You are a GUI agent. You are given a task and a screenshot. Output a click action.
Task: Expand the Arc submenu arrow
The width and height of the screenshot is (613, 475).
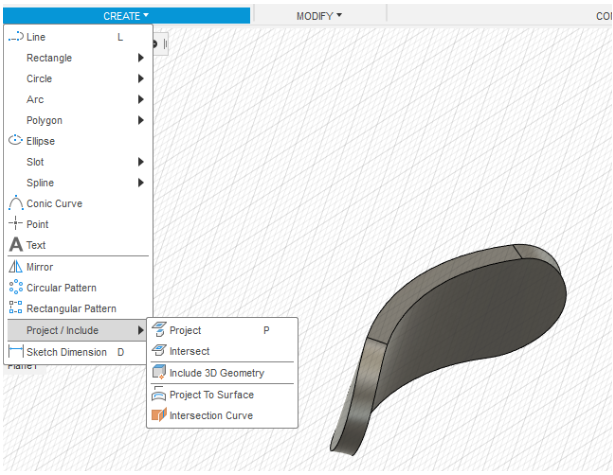pos(141,99)
